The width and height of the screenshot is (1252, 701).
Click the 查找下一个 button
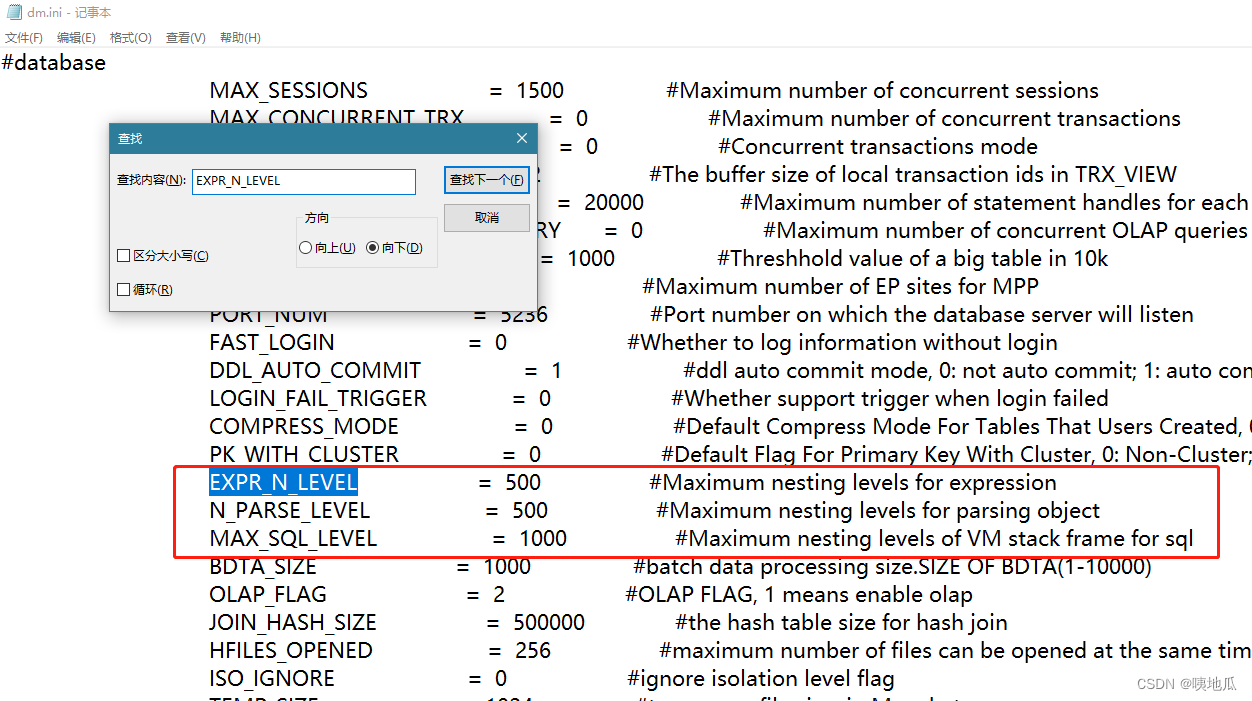click(486, 180)
